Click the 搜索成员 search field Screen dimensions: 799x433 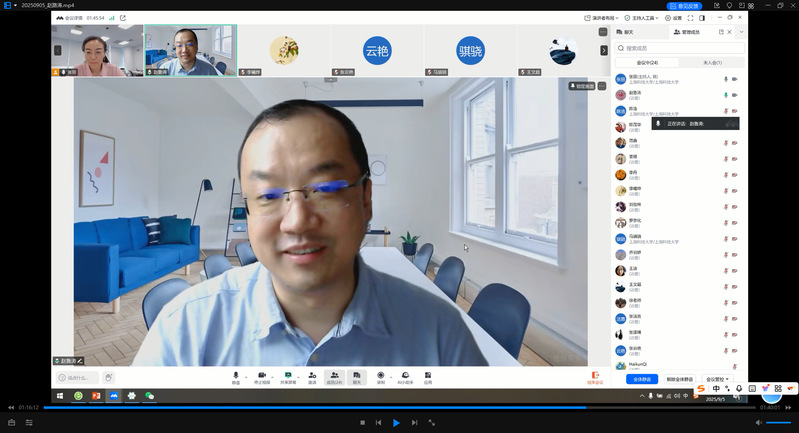pos(680,48)
